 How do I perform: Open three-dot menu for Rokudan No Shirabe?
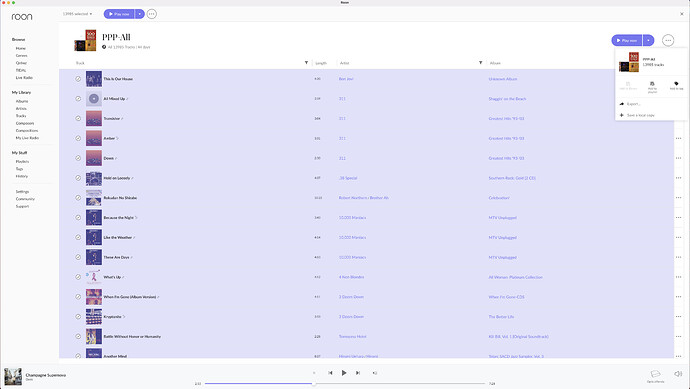click(678, 198)
